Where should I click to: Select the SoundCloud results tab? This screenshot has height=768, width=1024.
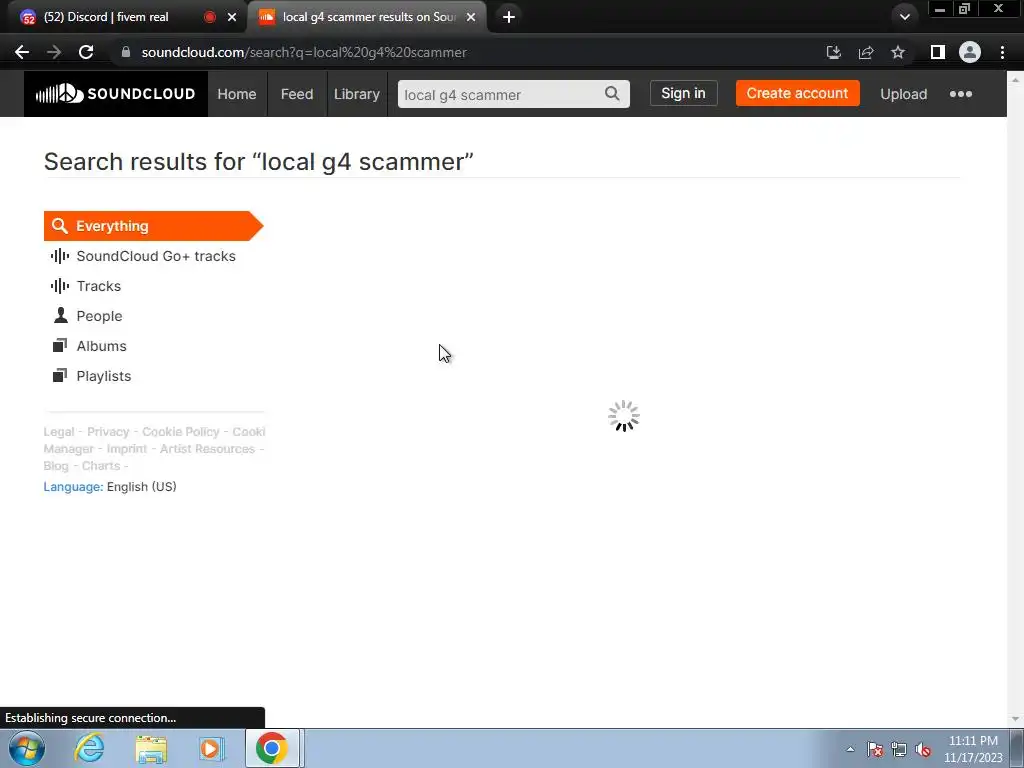point(367,17)
